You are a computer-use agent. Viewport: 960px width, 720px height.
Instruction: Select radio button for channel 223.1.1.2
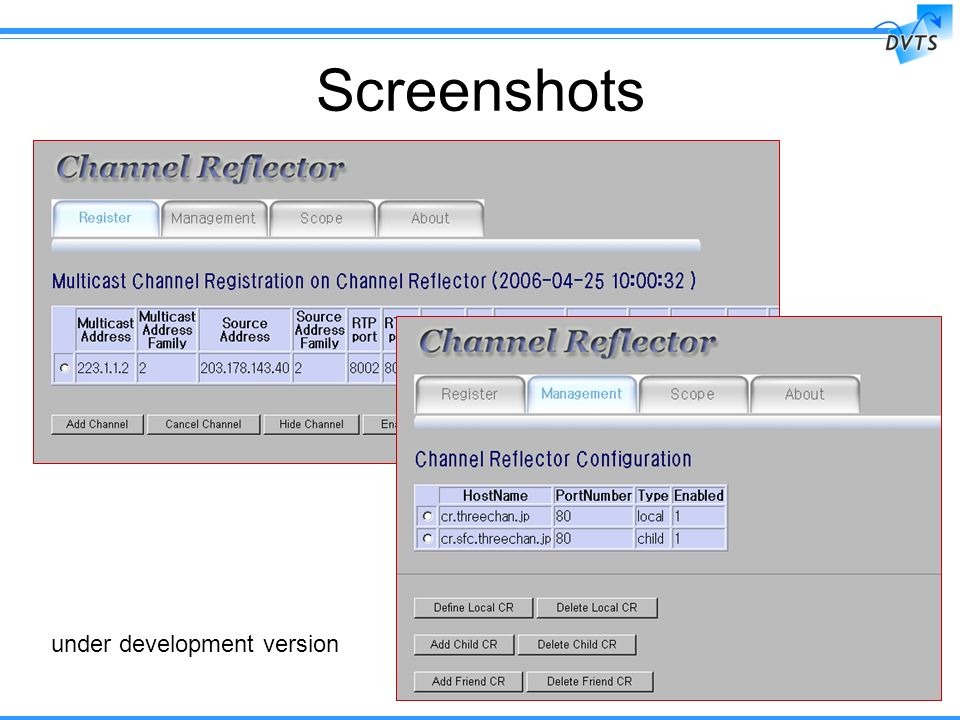coord(64,368)
